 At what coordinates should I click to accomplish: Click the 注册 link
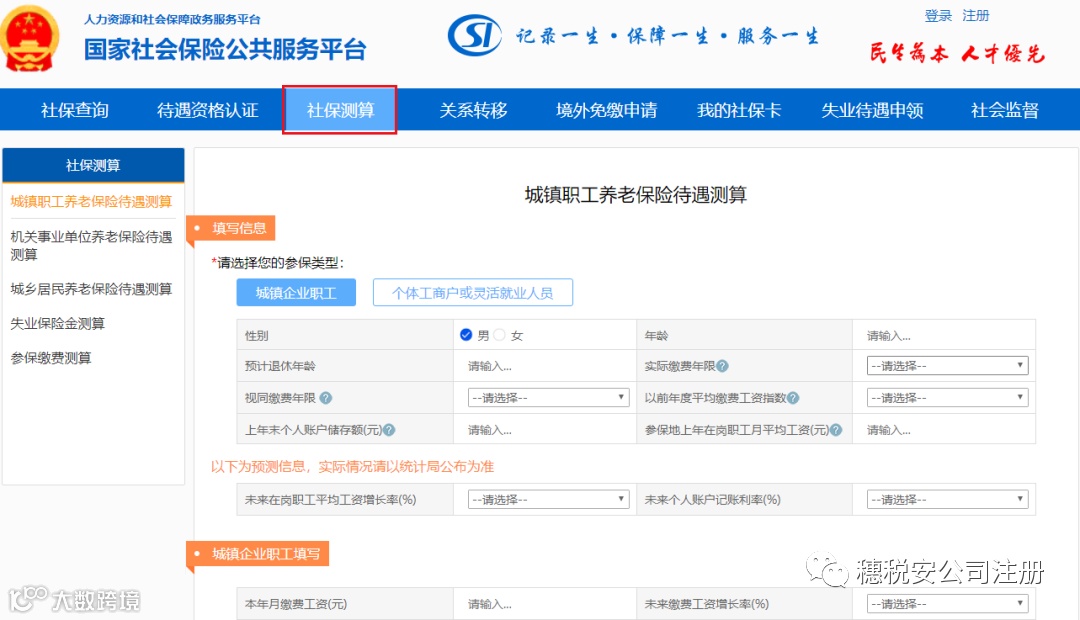tap(975, 15)
